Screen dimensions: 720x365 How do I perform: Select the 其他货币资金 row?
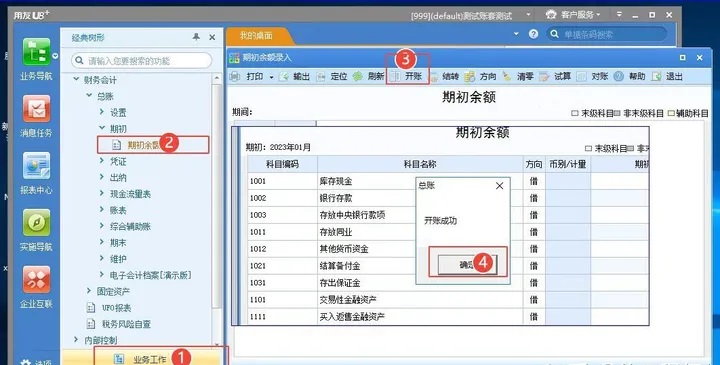point(448,249)
